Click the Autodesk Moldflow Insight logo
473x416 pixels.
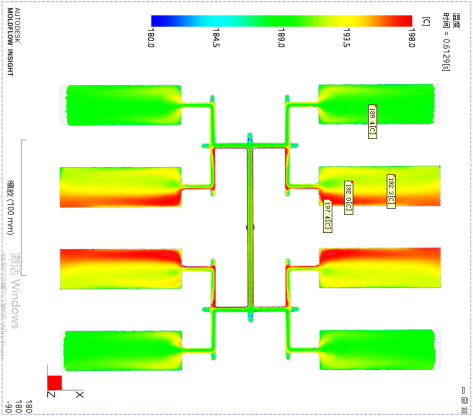point(13,42)
